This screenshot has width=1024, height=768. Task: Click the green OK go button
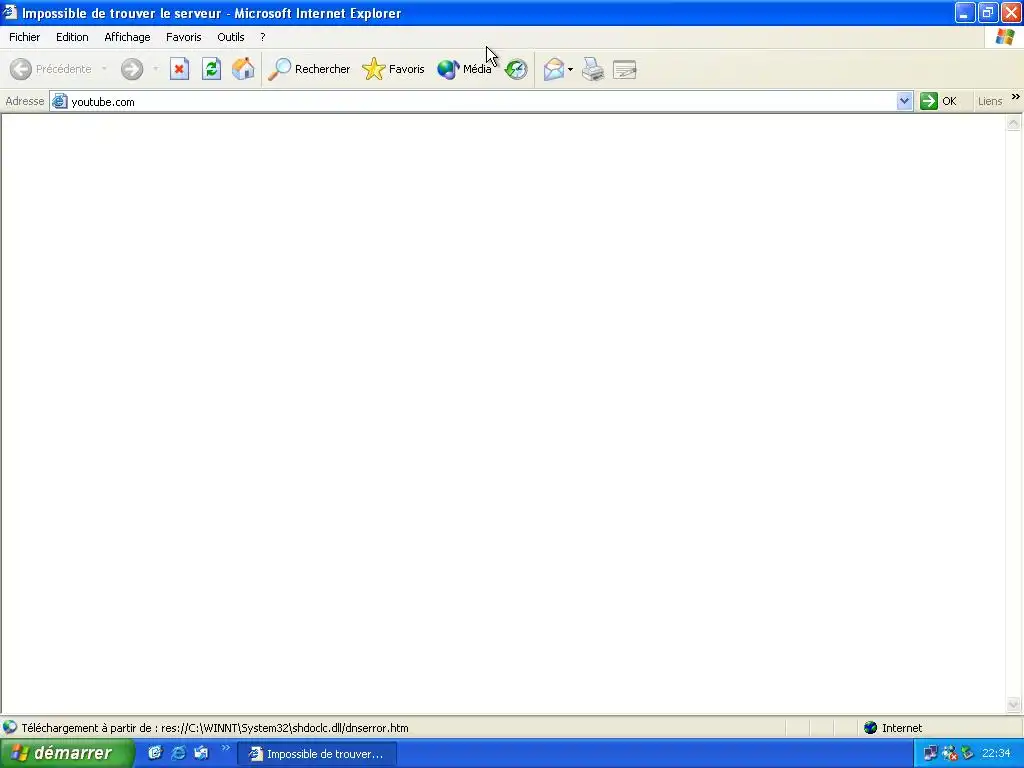coord(938,101)
